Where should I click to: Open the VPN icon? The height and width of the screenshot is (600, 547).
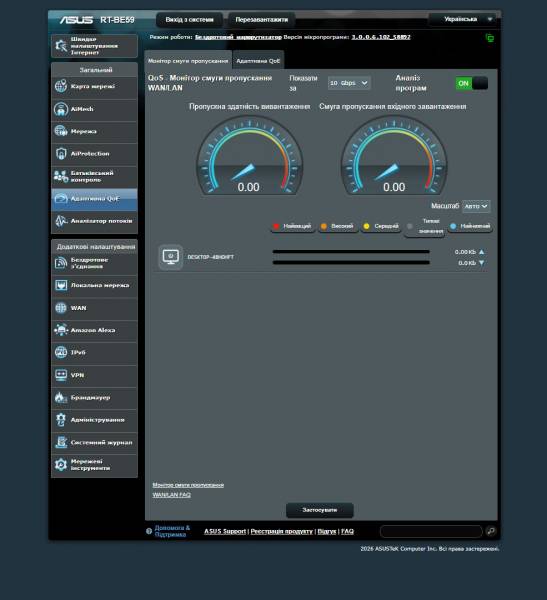(x=61, y=375)
